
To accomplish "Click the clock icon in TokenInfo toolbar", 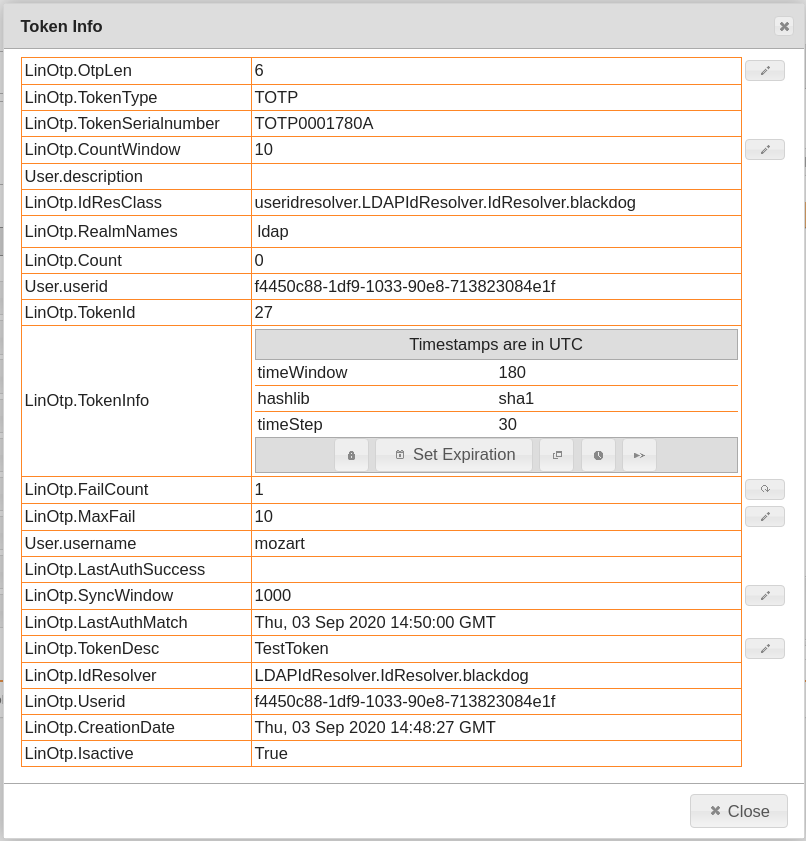I will (x=598, y=455).
